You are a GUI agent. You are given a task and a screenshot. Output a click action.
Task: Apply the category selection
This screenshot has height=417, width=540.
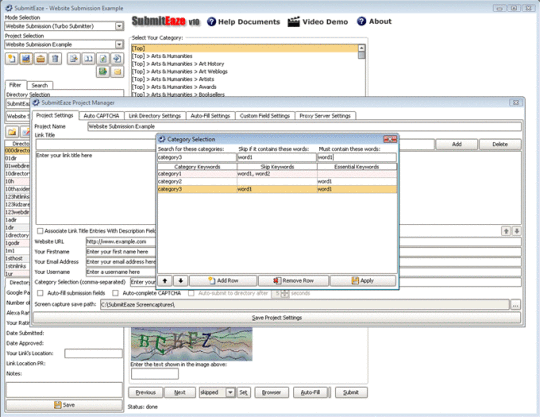coord(363,281)
